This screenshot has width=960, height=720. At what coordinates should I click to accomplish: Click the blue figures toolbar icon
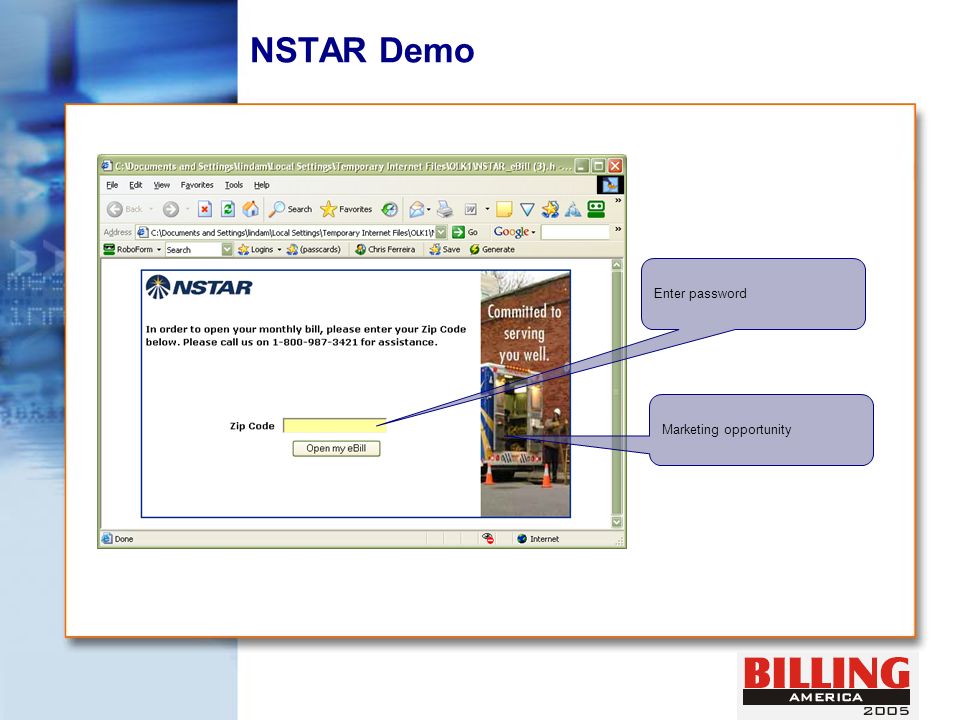point(572,209)
